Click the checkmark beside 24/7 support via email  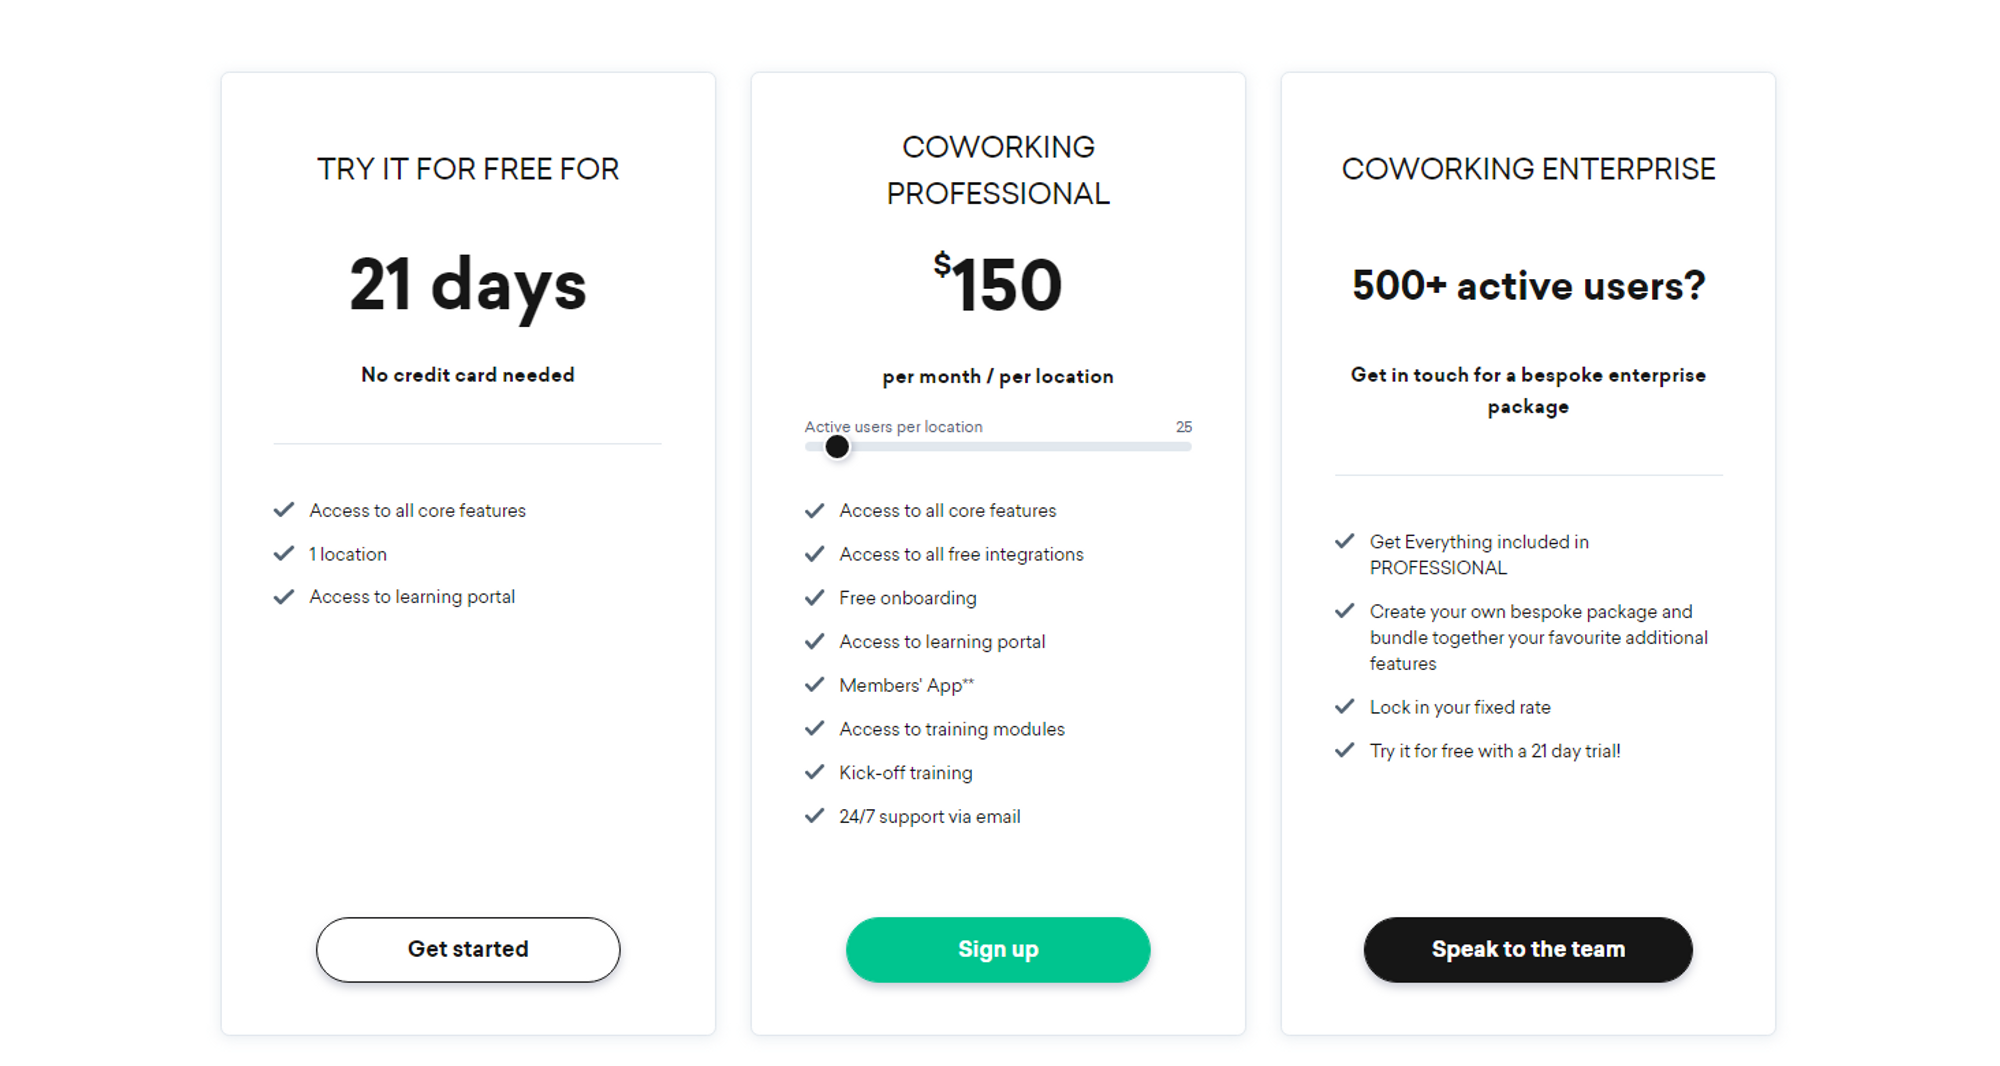pos(814,816)
